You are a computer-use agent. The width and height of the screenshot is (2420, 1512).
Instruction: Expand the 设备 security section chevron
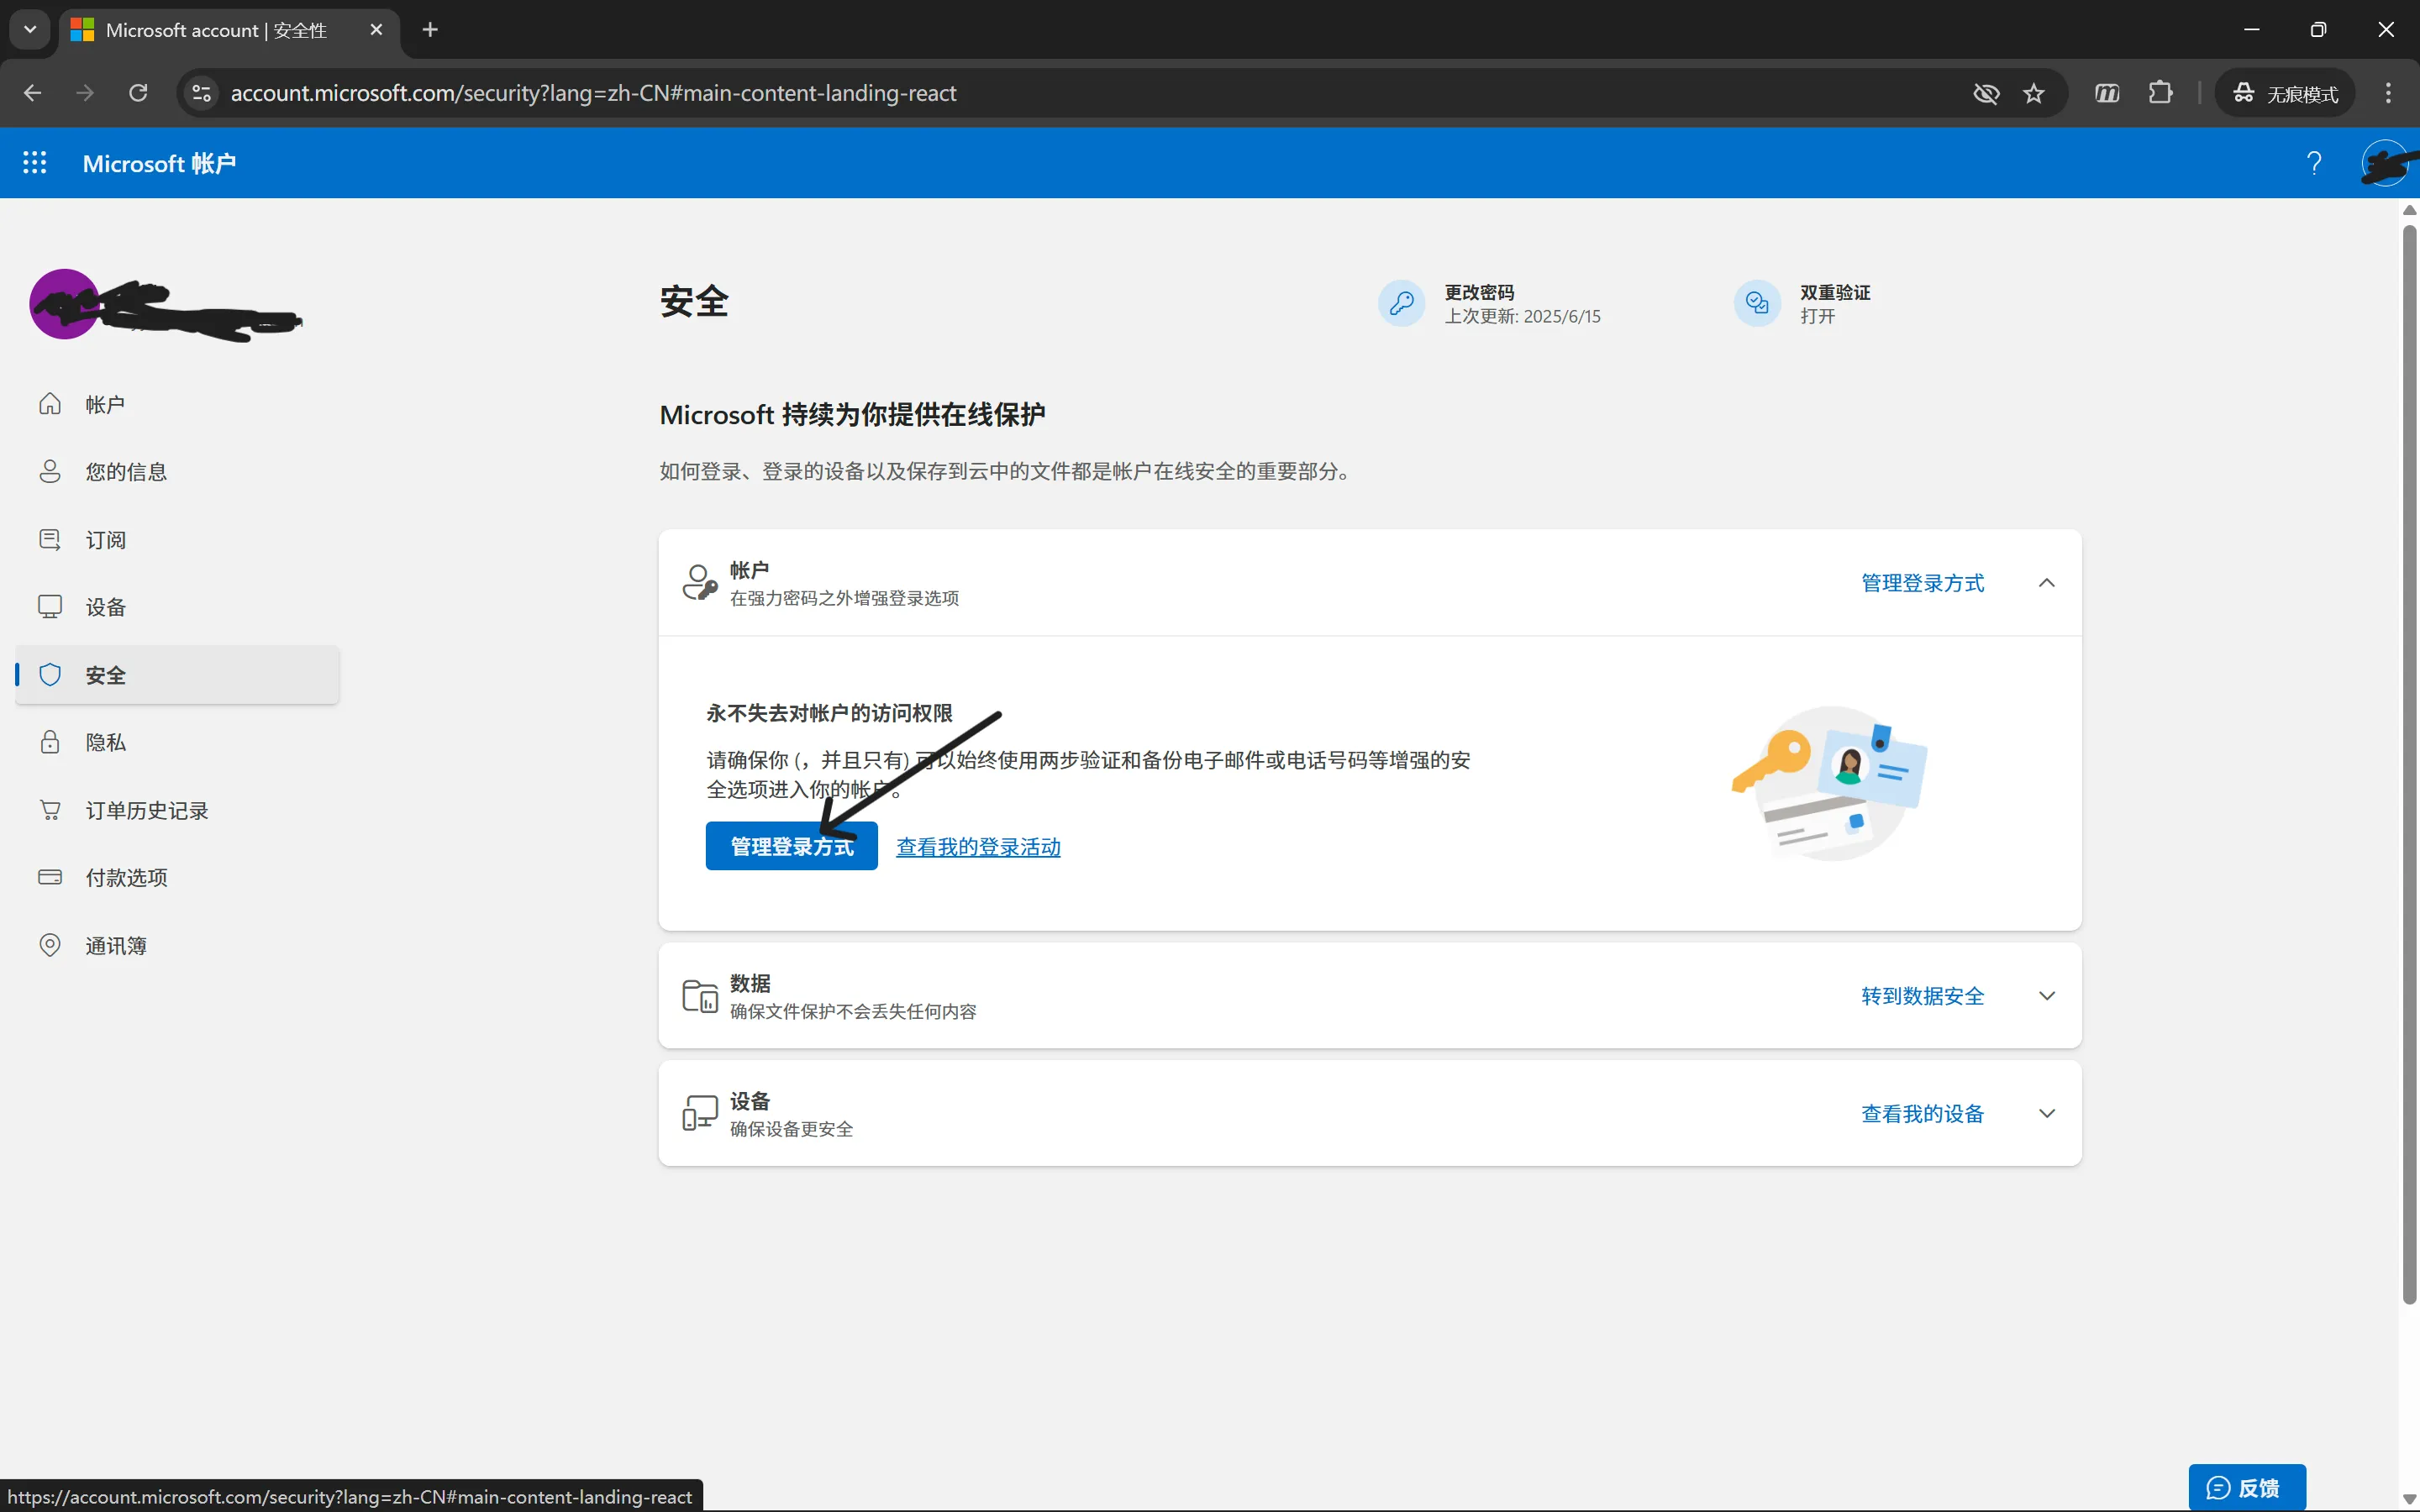point(2046,1114)
